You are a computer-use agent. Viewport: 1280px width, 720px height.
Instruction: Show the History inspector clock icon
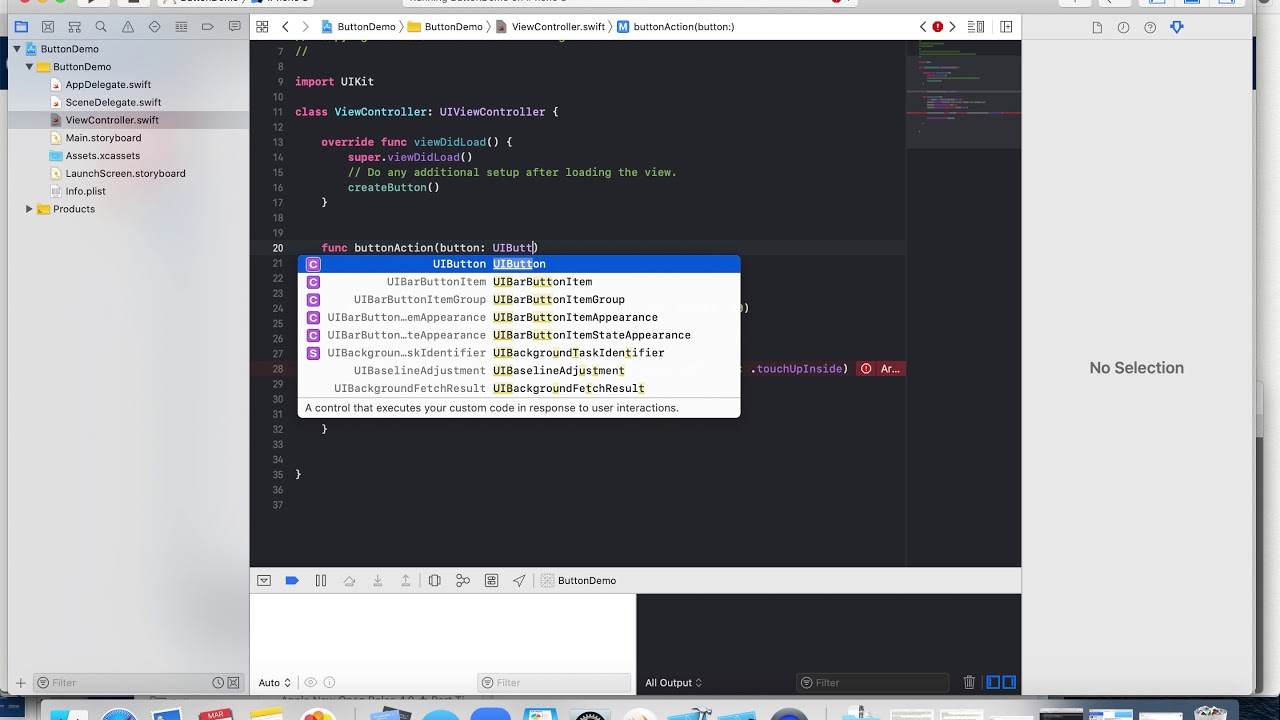tap(1123, 28)
